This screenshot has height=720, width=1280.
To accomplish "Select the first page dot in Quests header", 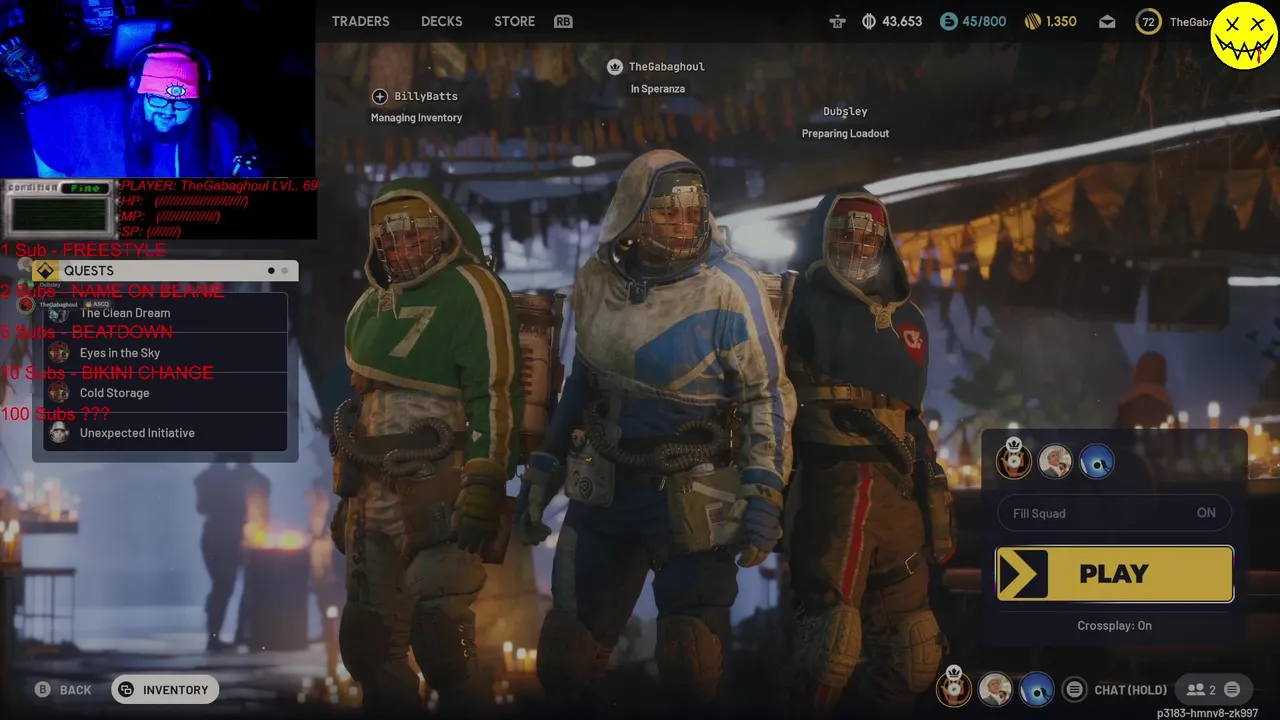I will tap(271, 270).
